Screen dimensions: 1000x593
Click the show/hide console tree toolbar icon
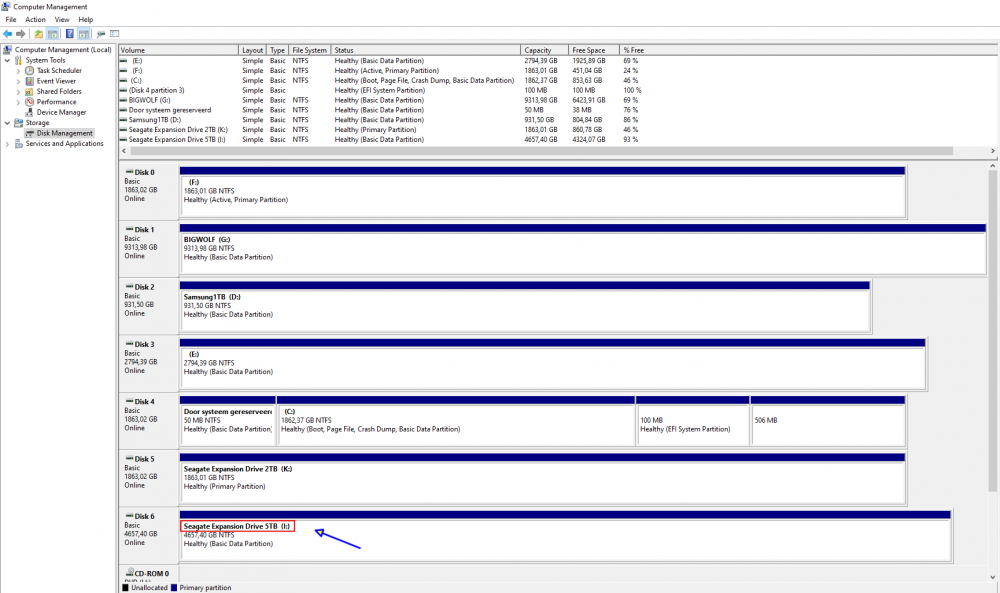click(x=51, y=34)
